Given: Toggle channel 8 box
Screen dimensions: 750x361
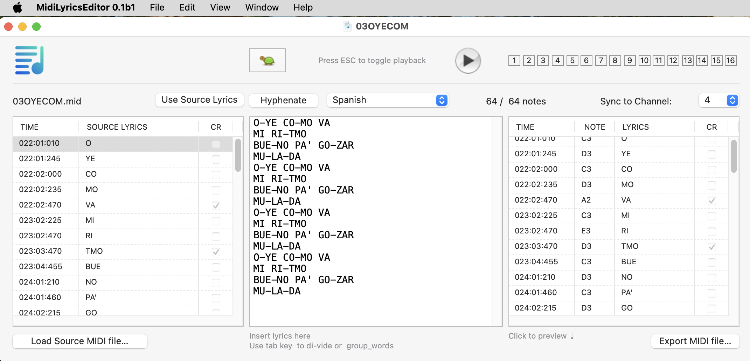Looking at the screenshot, I should tap(615, 60).
